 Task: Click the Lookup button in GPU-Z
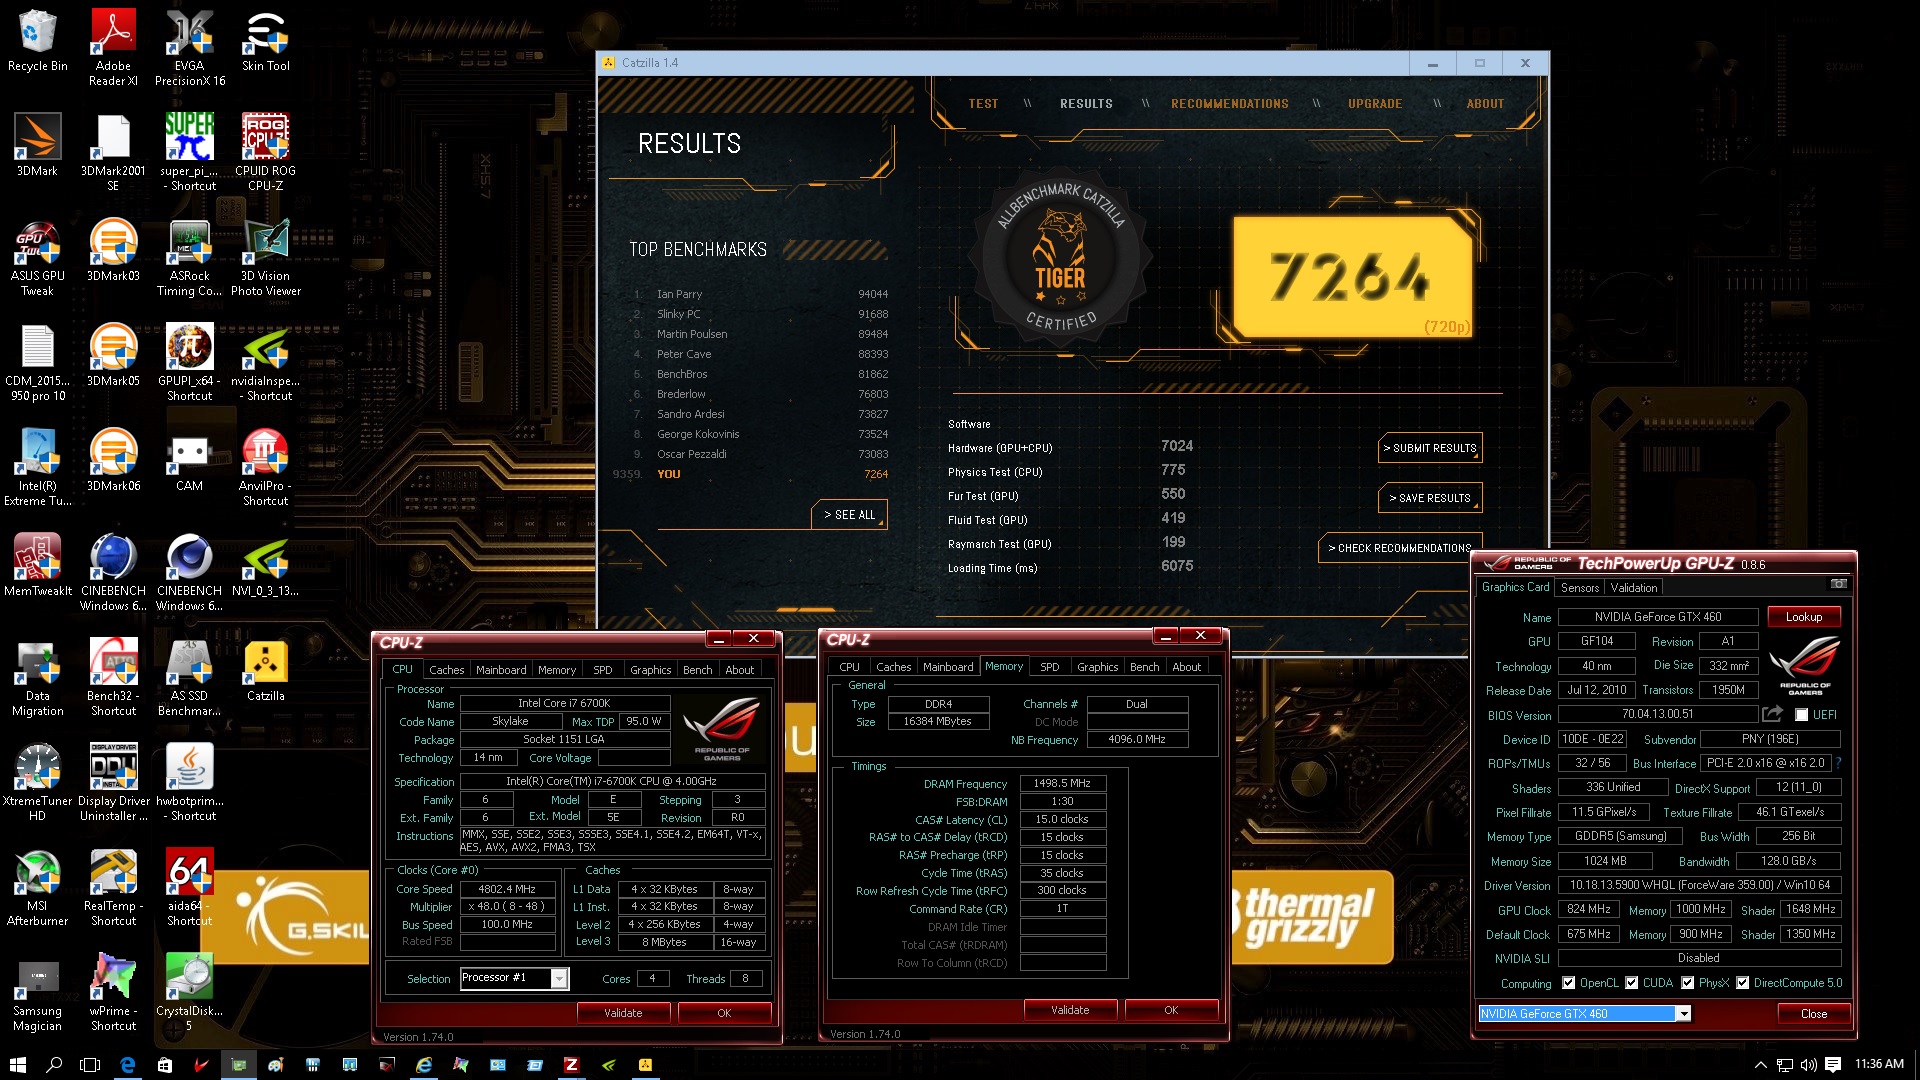[x=1804, y=617]
